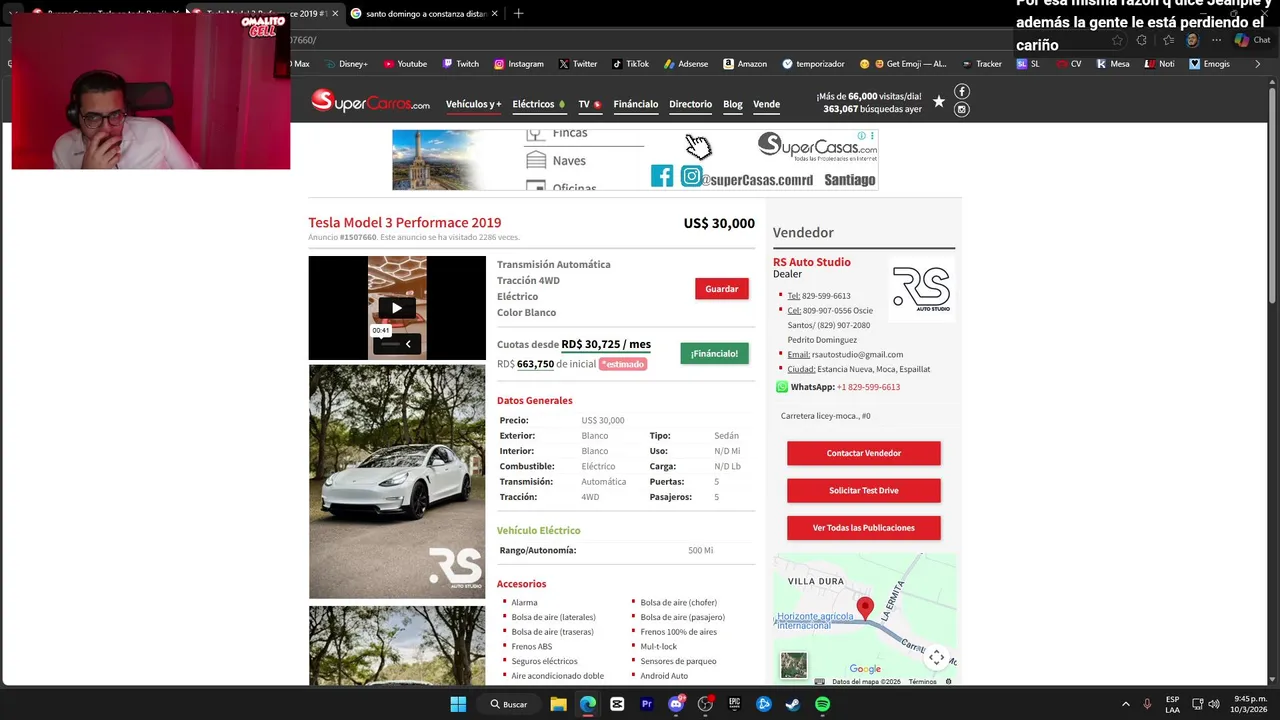
Task: Open Epic Games launcher from taskbar
Action: point(734,704)
